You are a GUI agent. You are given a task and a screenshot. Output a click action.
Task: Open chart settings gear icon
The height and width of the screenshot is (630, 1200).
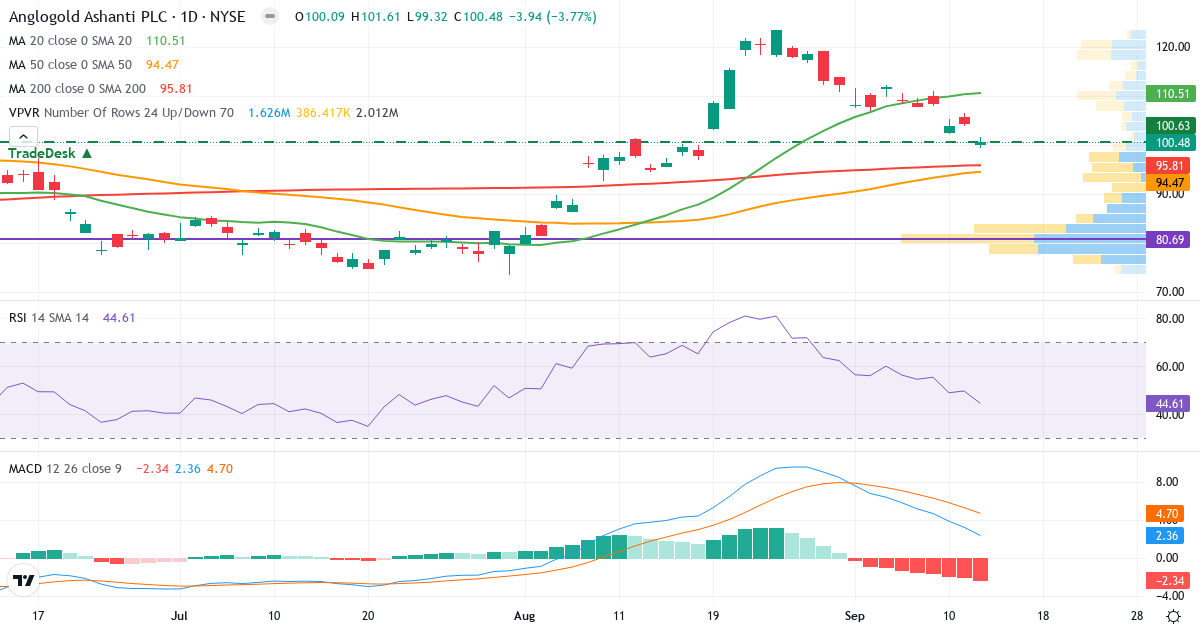click(x=1172, y=615)
